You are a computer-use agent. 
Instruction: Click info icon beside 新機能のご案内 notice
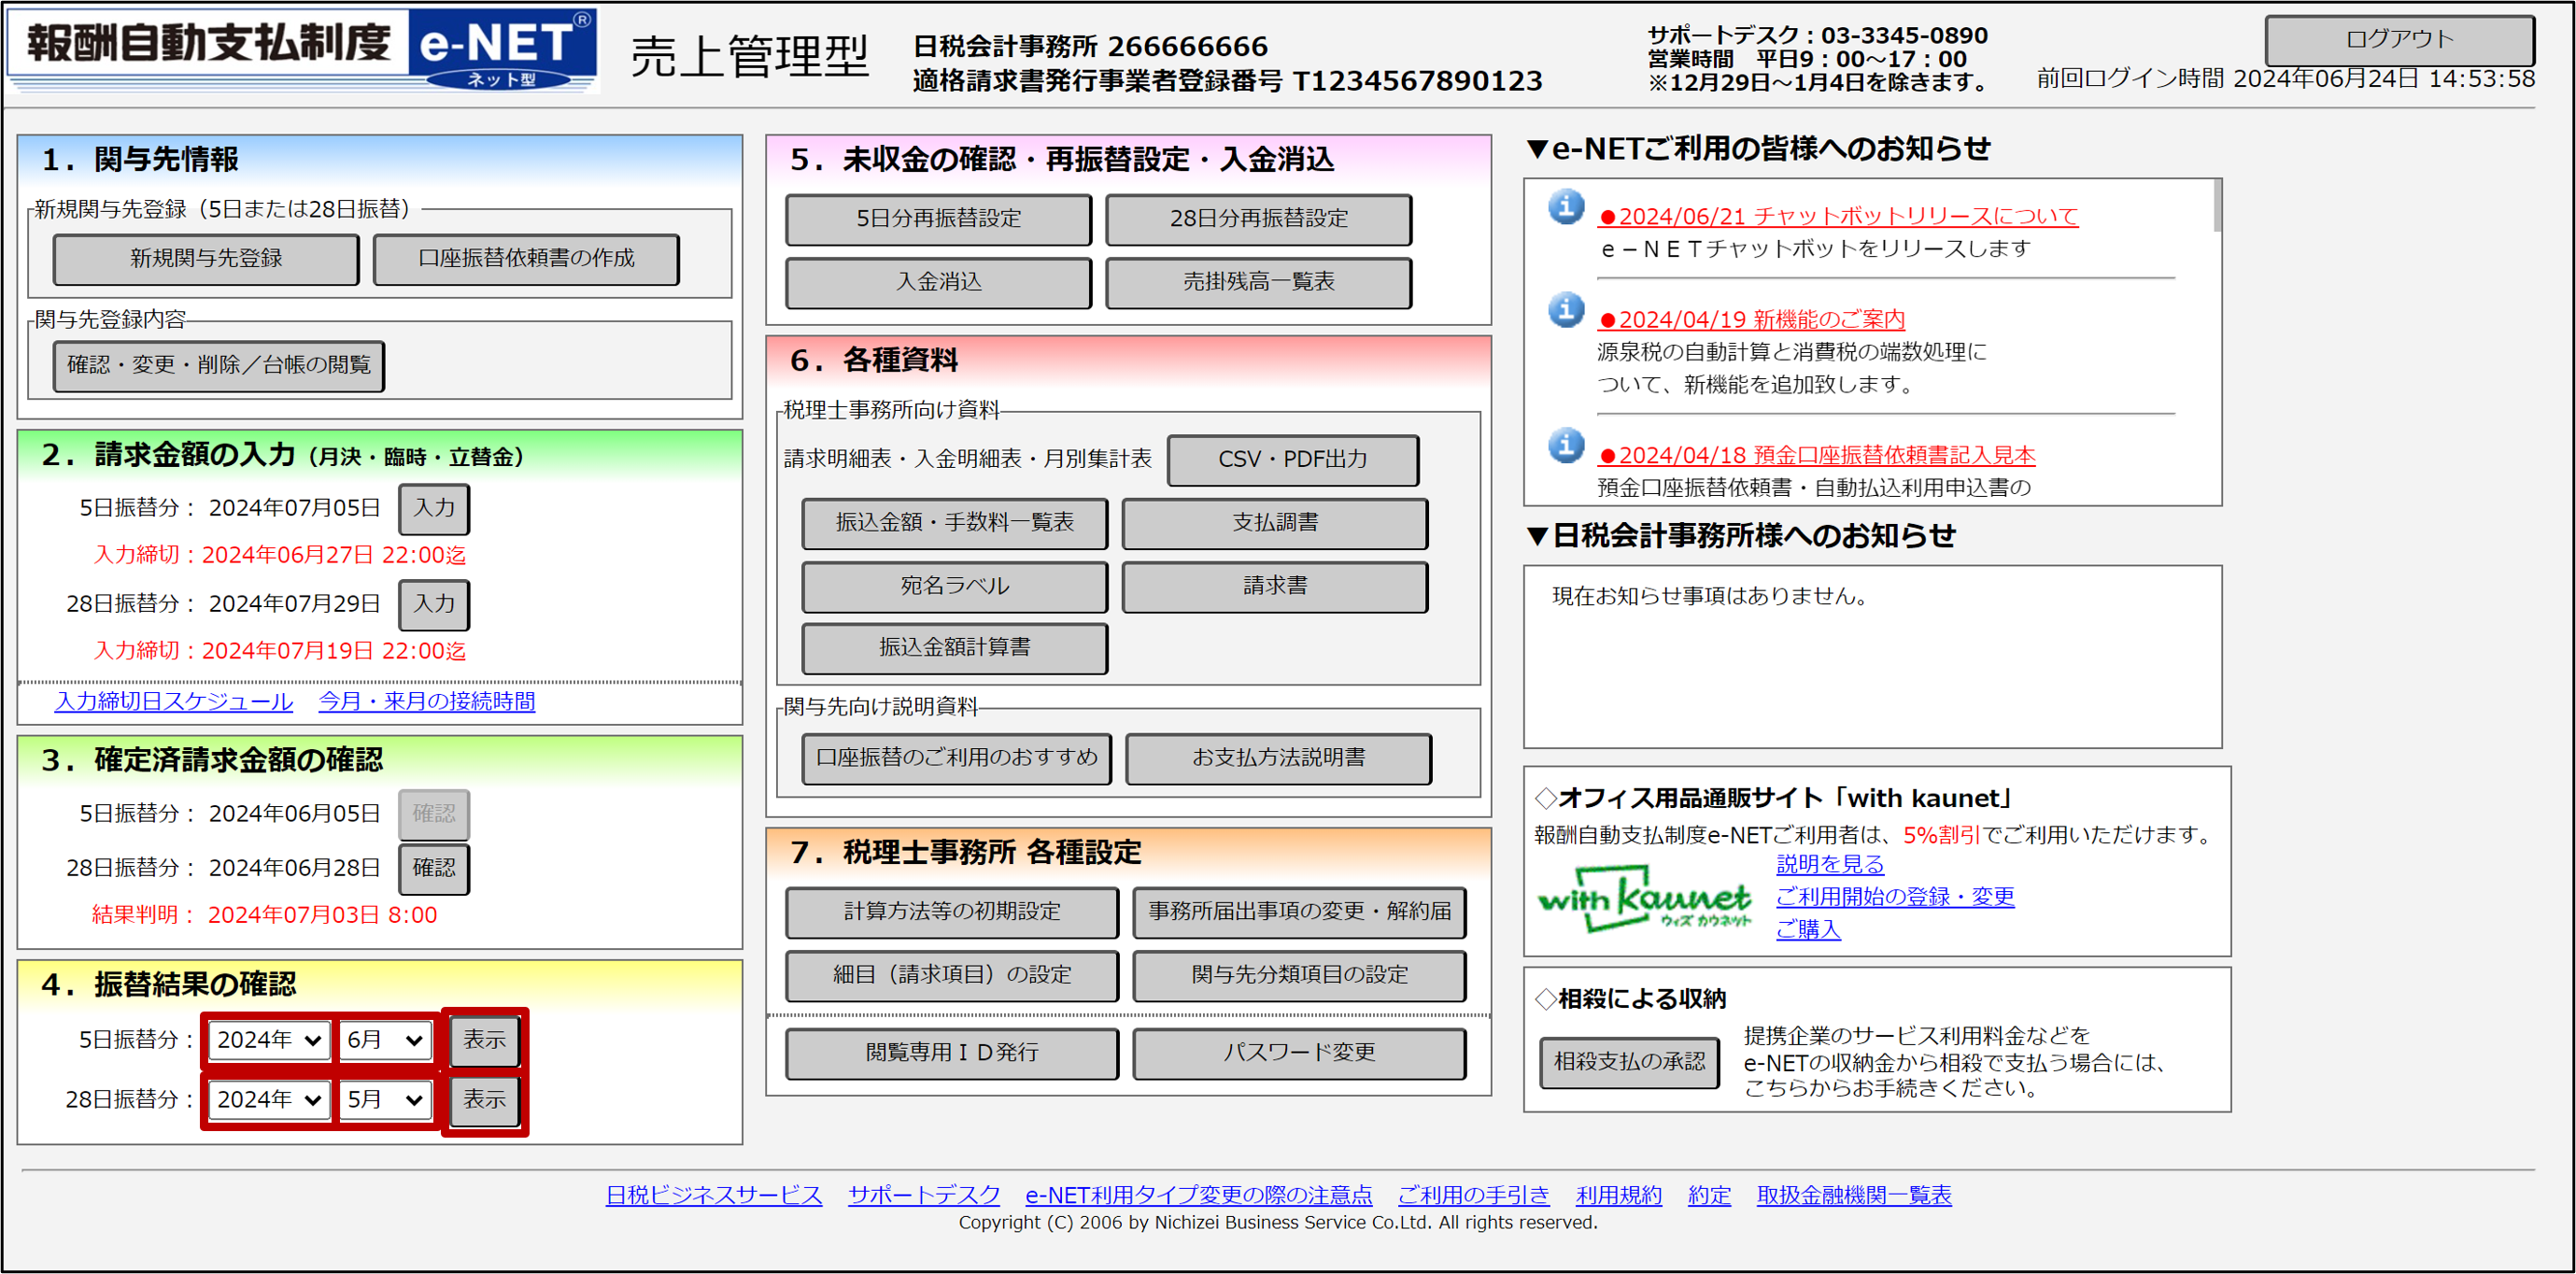point(1566,310)
